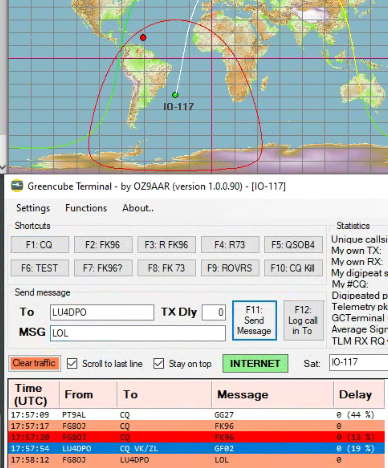Image resolution: width=388 pixels, height=468 pixels.
Task: Click the From column header
Action: click(x=88, y=394)
